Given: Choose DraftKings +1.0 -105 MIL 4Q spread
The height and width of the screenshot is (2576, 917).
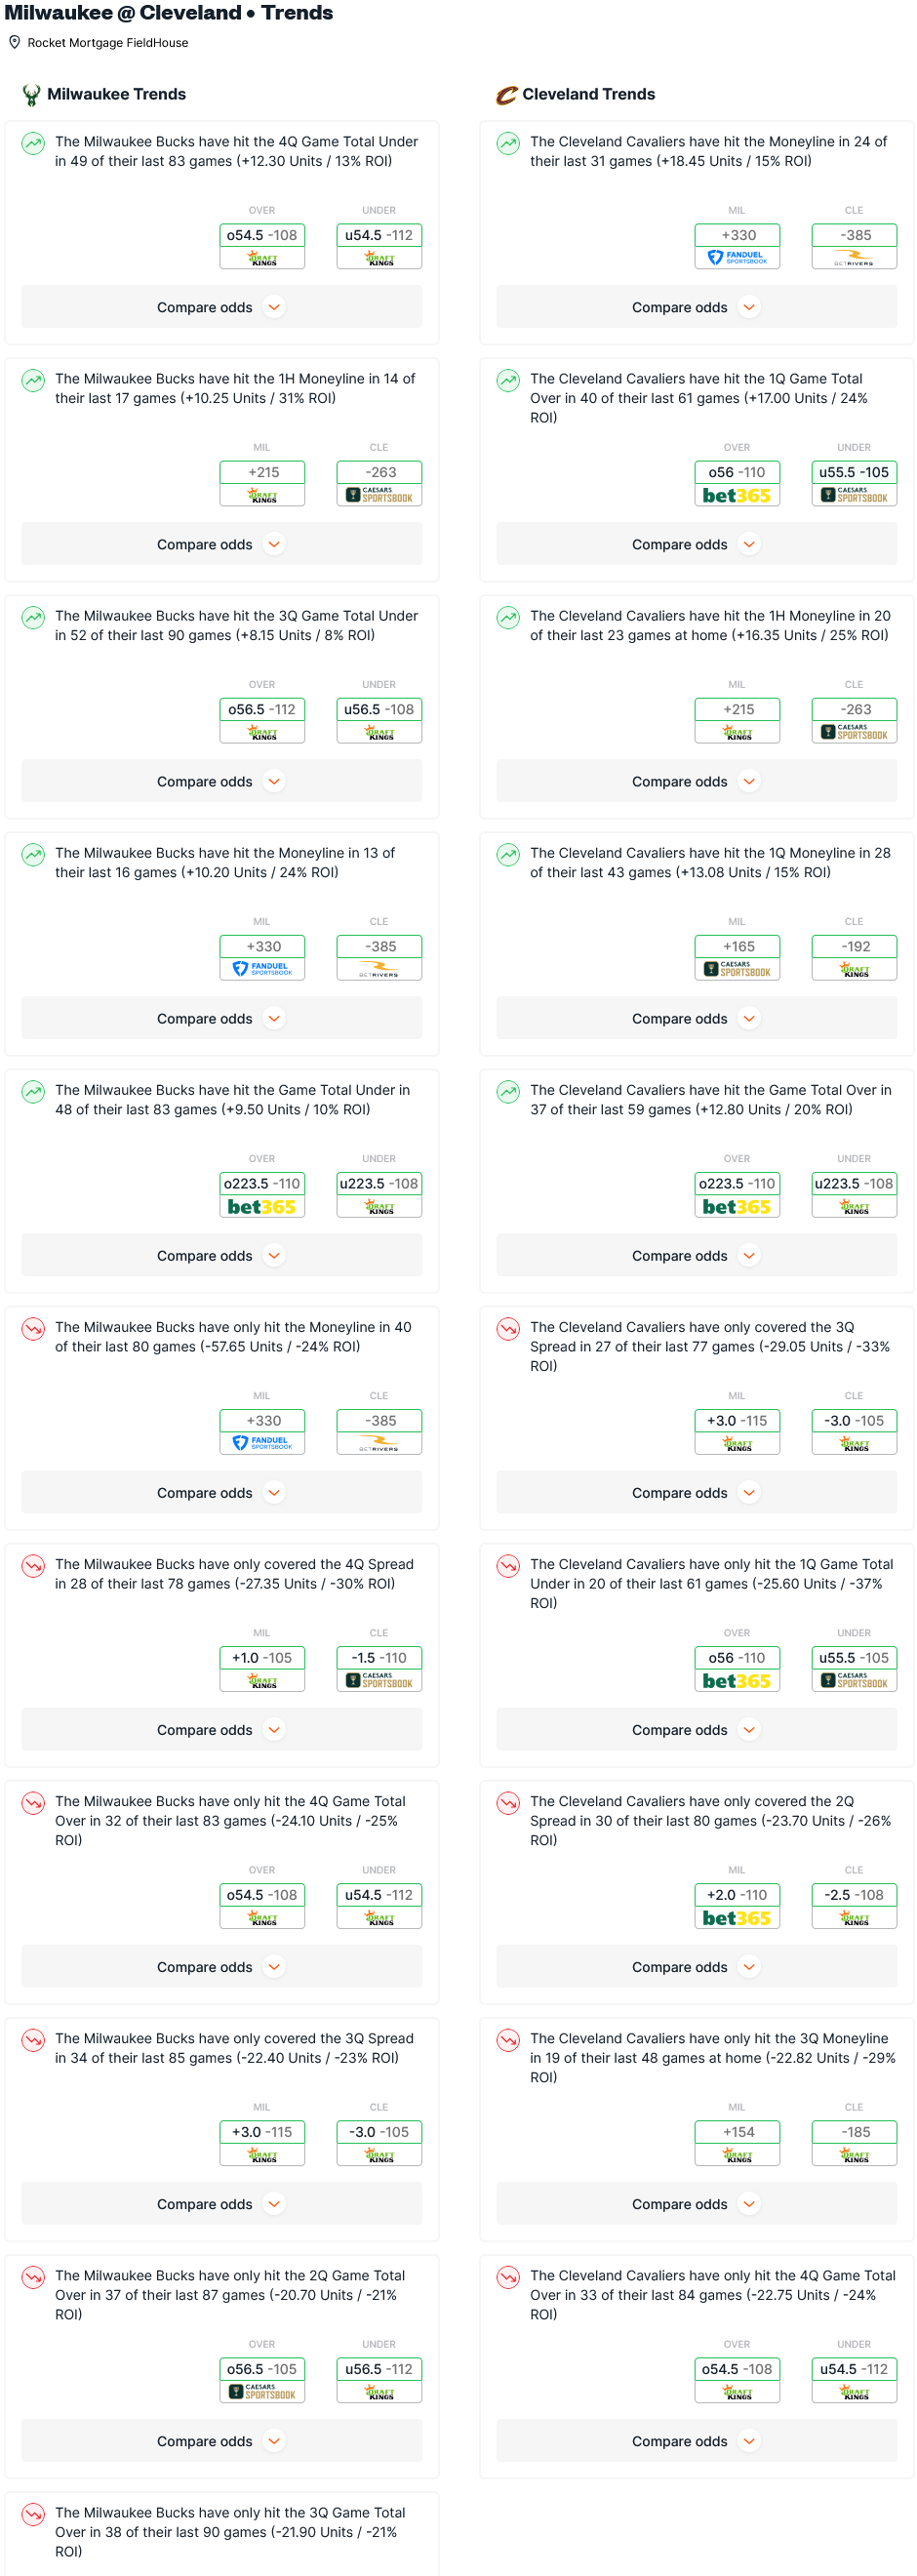Looking at the screenshot, I should [x=262, y=1668].
